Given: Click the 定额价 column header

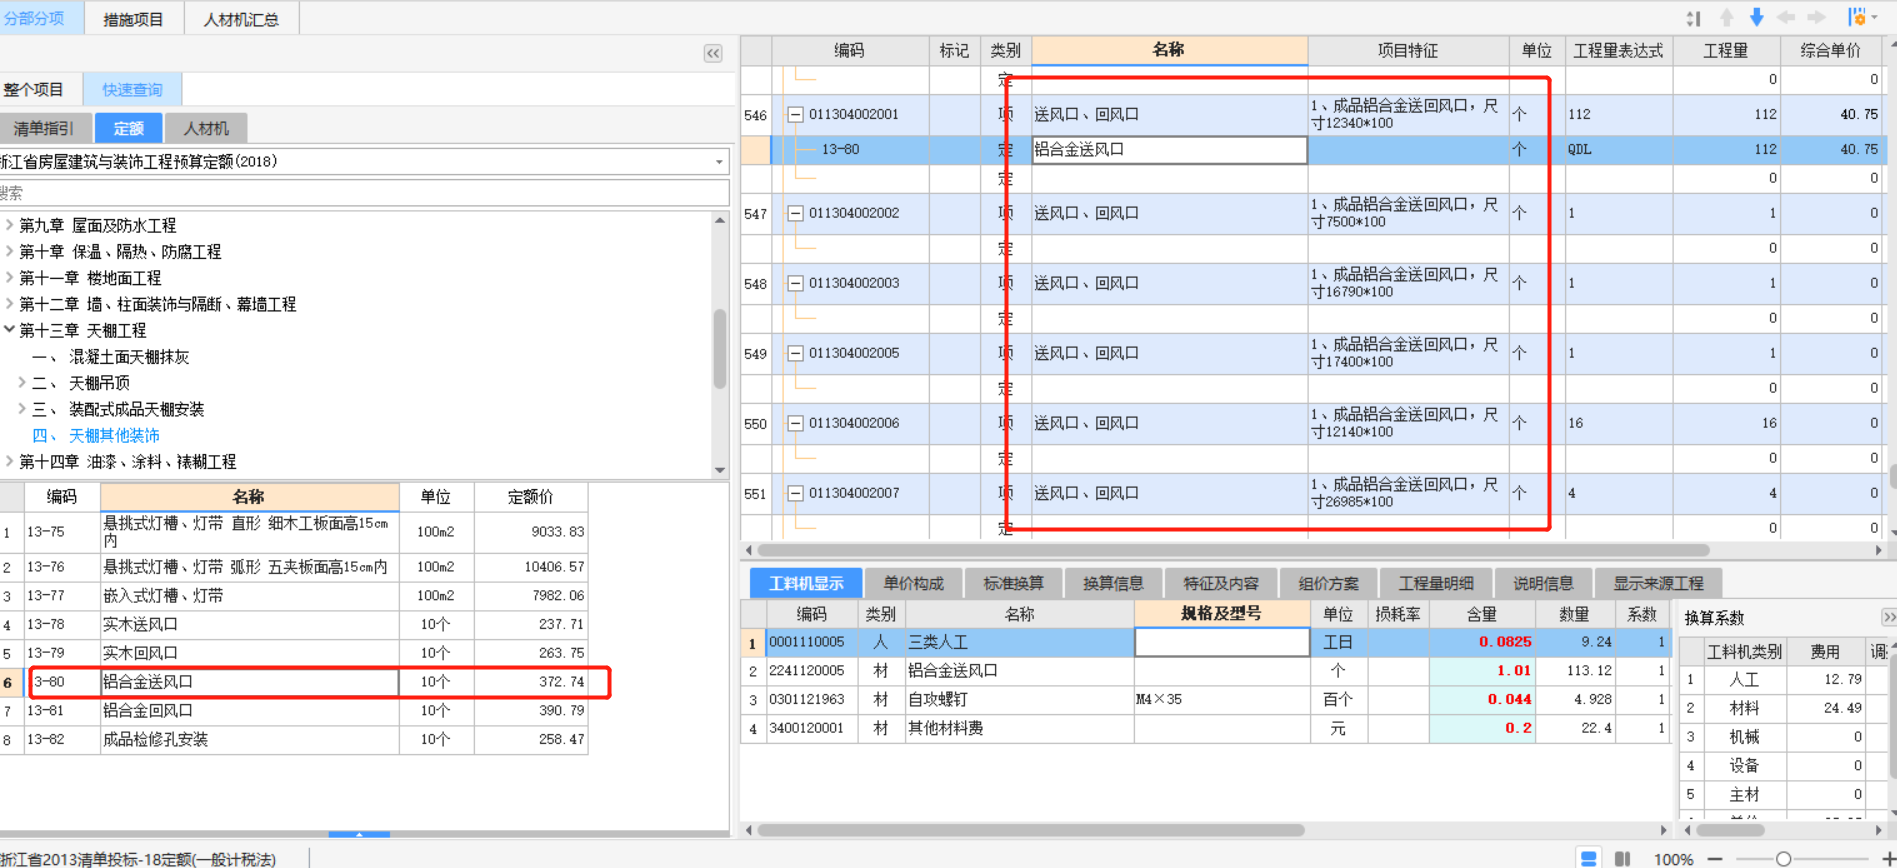Looking at the screenshot, I should (530, 497).
